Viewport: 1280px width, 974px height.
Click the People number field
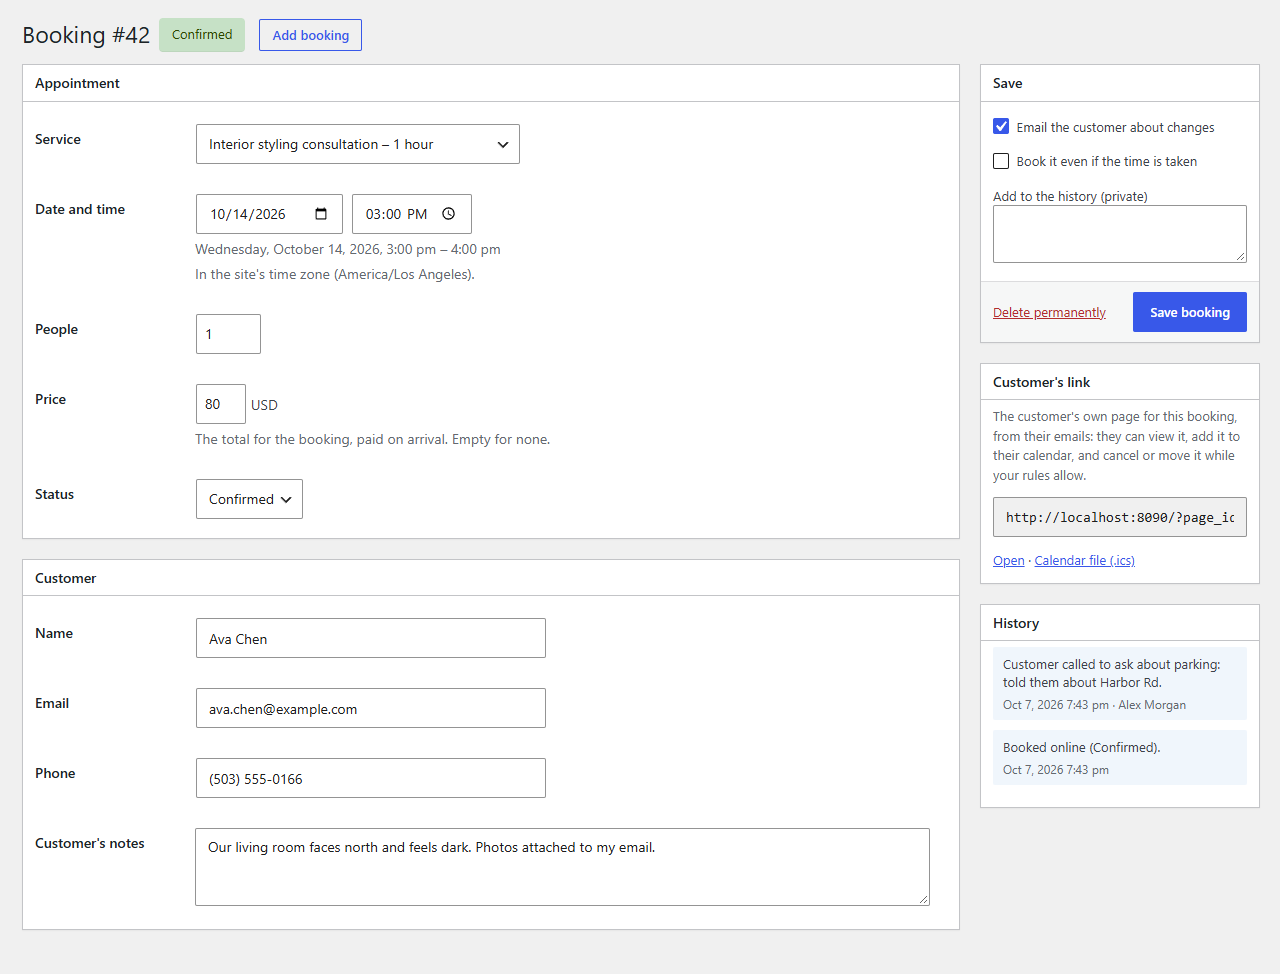[228, 334]
